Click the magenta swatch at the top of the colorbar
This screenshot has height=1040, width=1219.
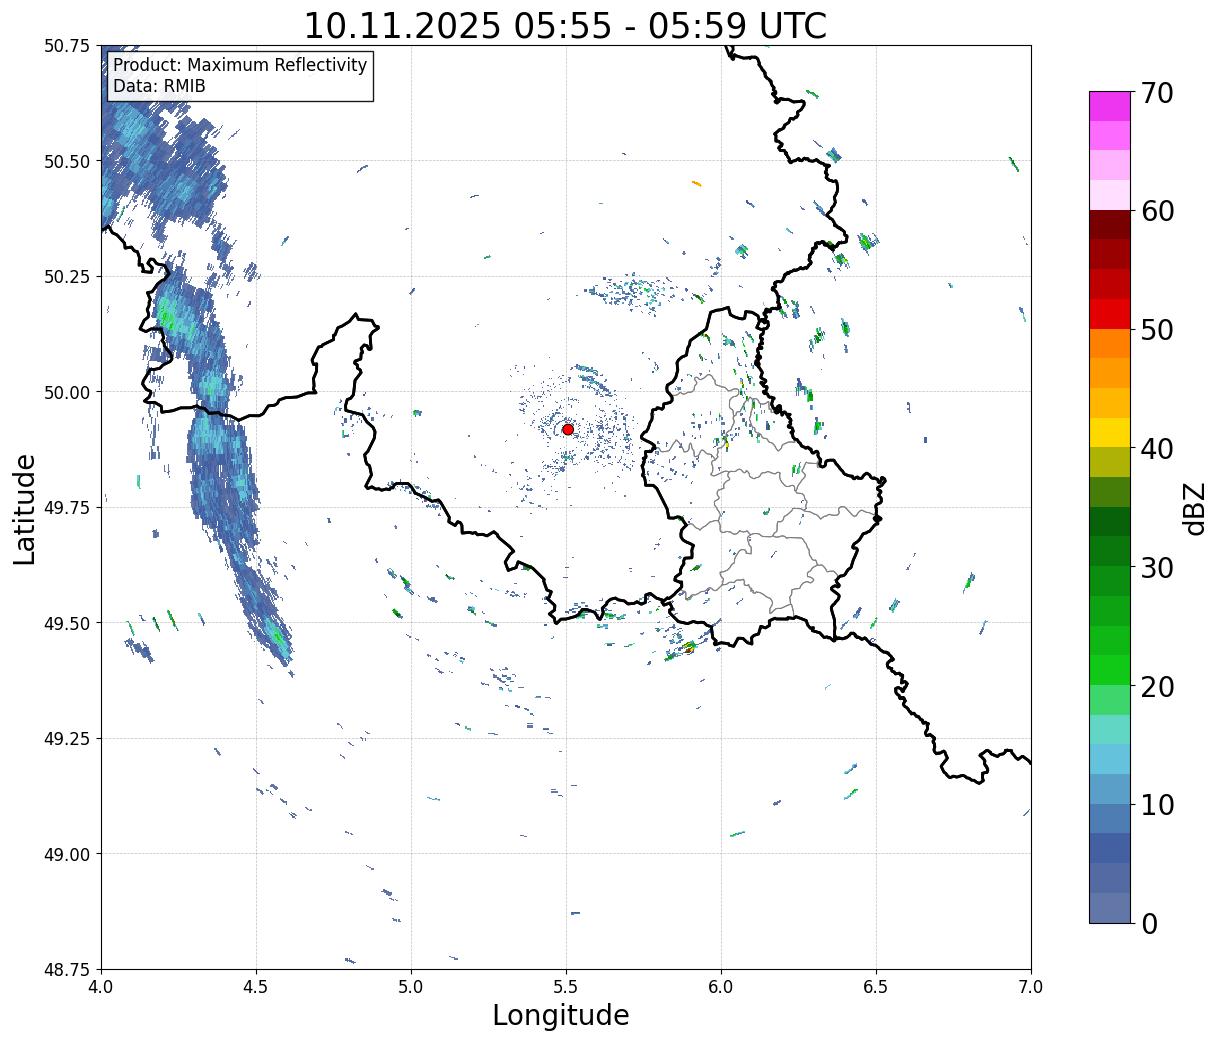click(x=1110, y=106)
